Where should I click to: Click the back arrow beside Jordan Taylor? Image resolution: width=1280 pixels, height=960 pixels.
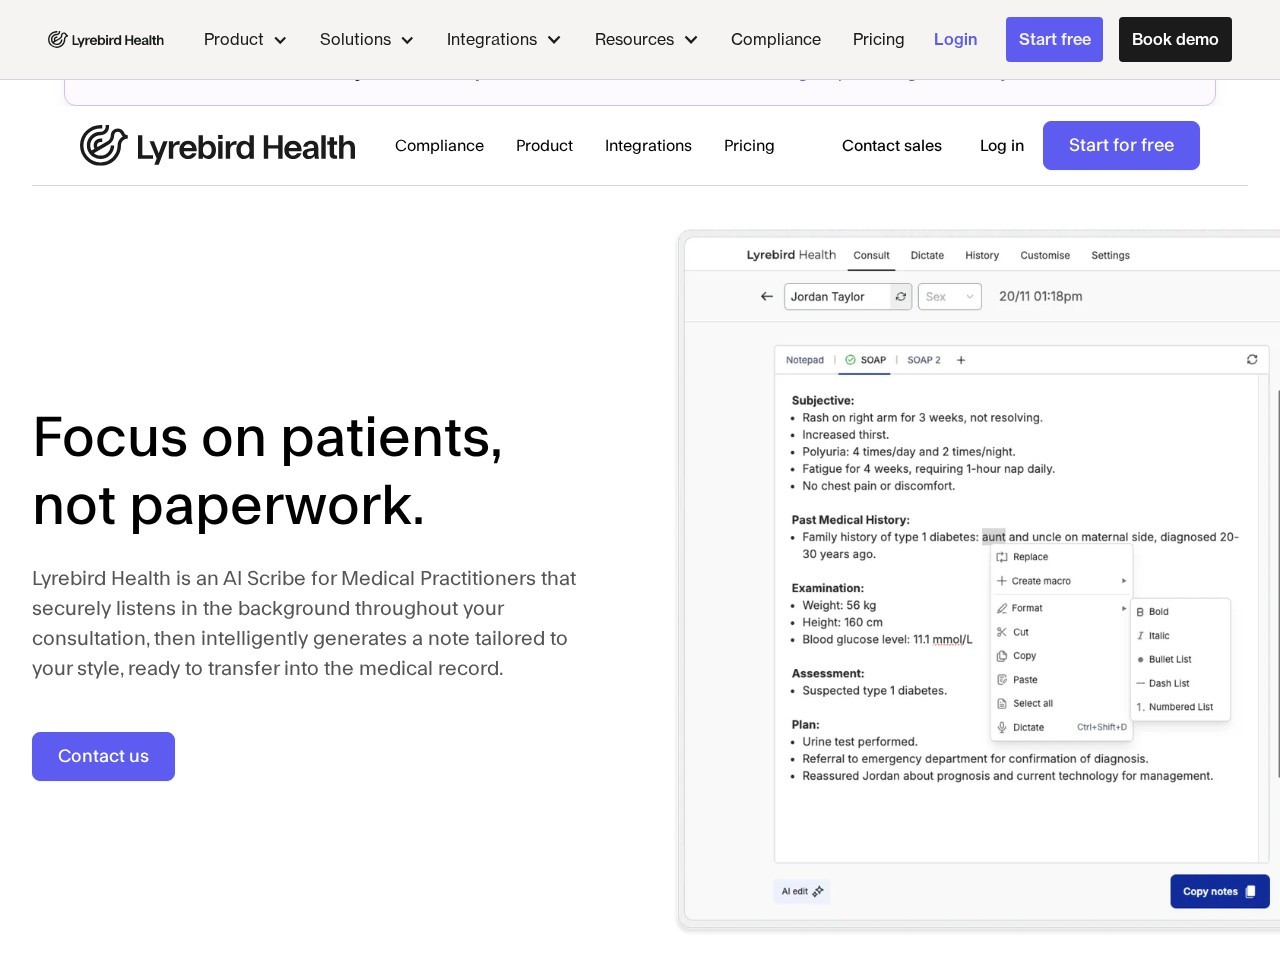pyautogui.click(x=767, y=297)
